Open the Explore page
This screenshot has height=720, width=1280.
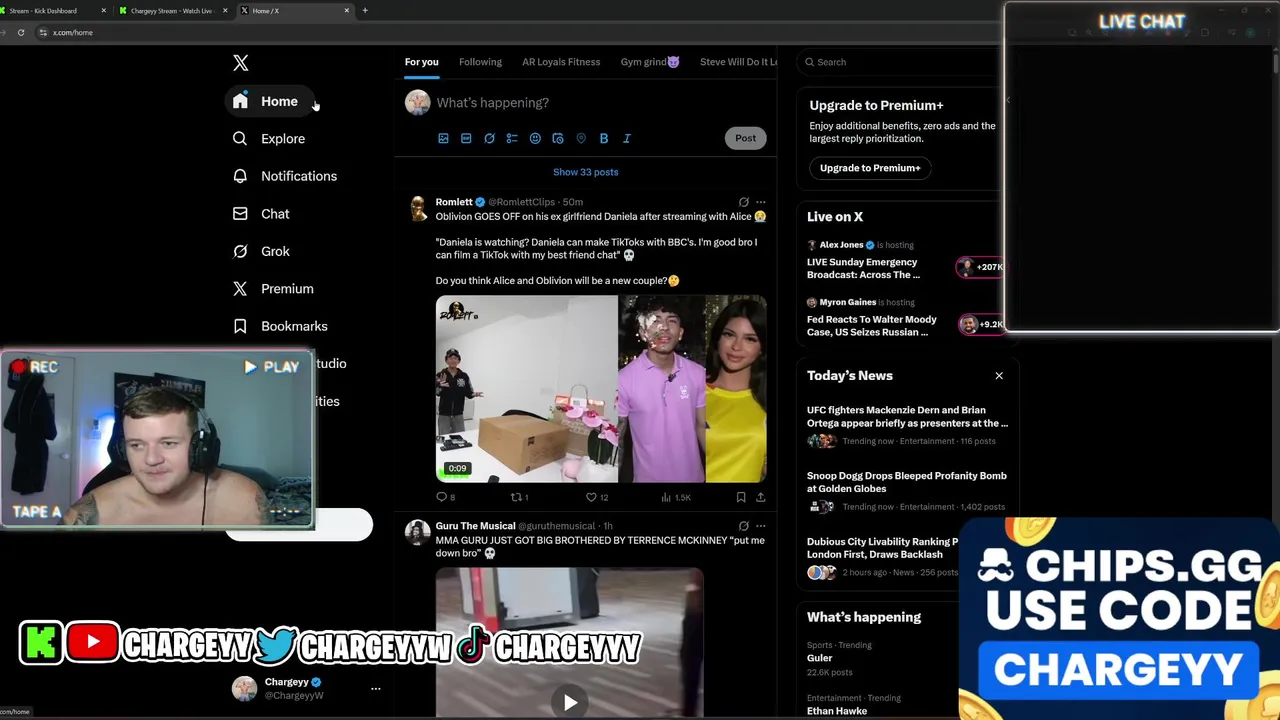[x=268, y=139]
